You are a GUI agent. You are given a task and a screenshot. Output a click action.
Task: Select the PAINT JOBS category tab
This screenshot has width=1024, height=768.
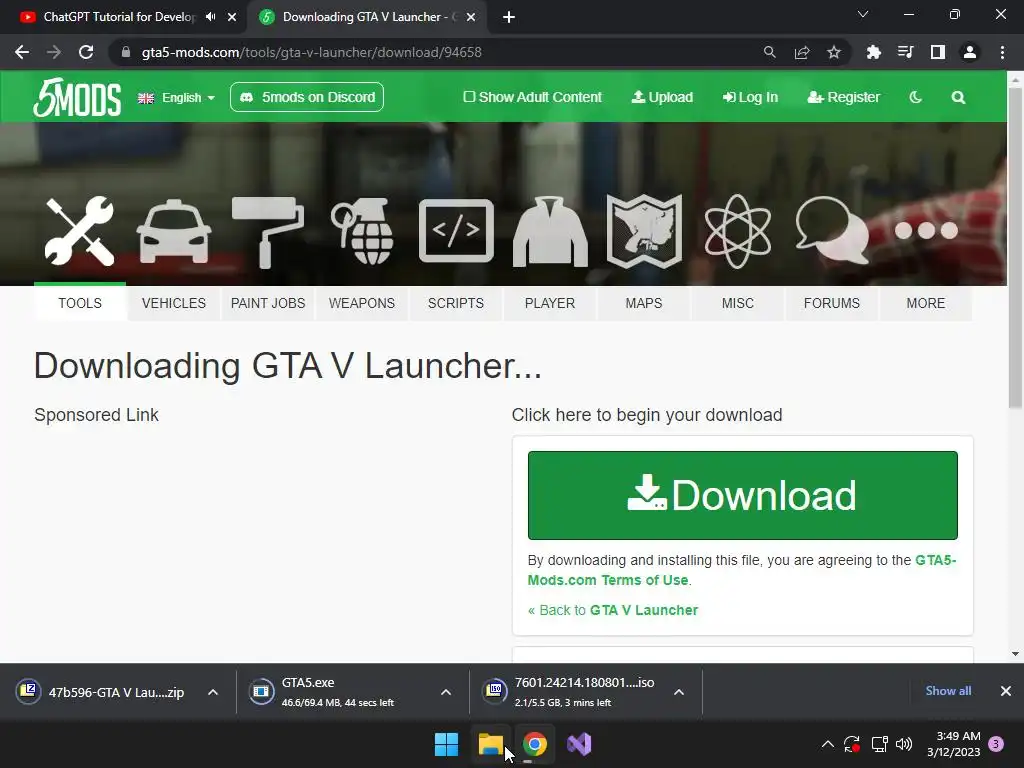[268, 303]
